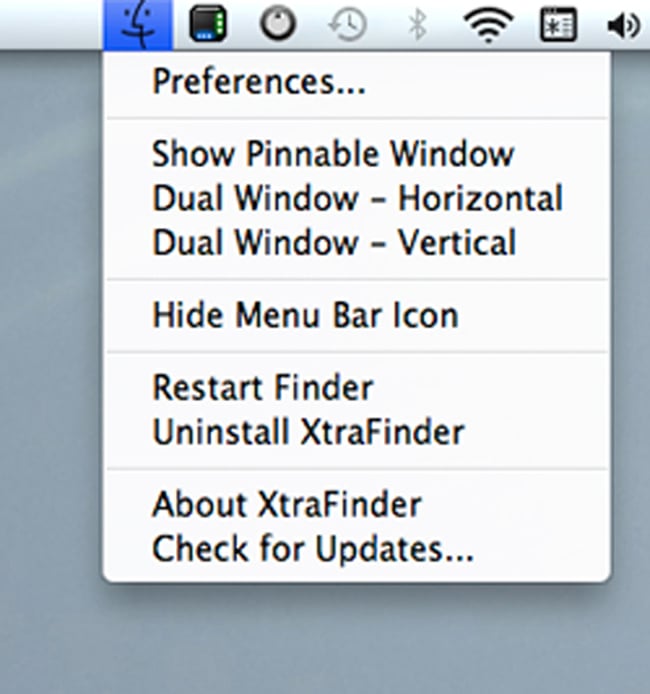Click the asterisk box menu bar icon

(x=558, y=25)
